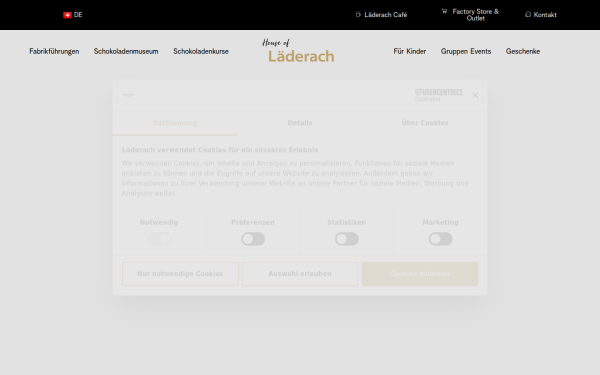Open Fabrikführungen menu item
Screen dimensions: 600x375
tap(54, 51)
